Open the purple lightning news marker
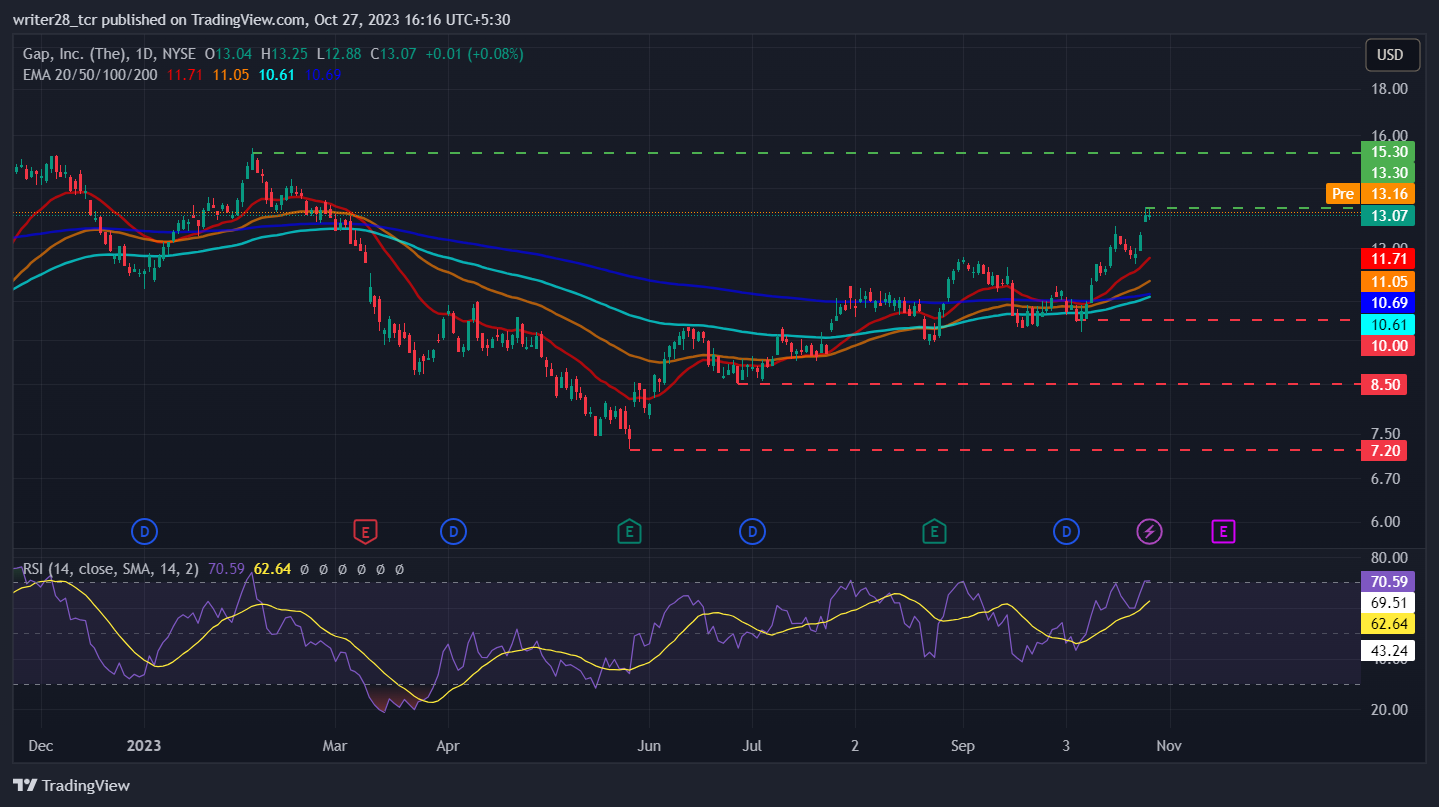The height and width of the screenshot is (807, 1439). (x=1150, y=531)
